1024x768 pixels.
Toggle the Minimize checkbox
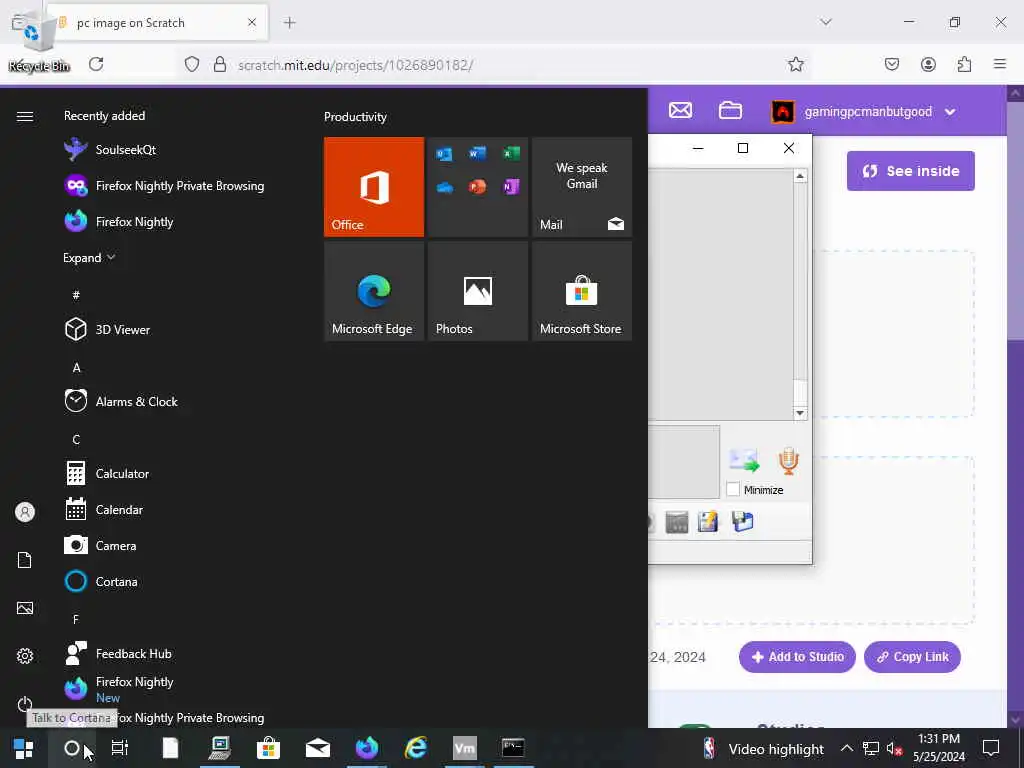[733, 490]
